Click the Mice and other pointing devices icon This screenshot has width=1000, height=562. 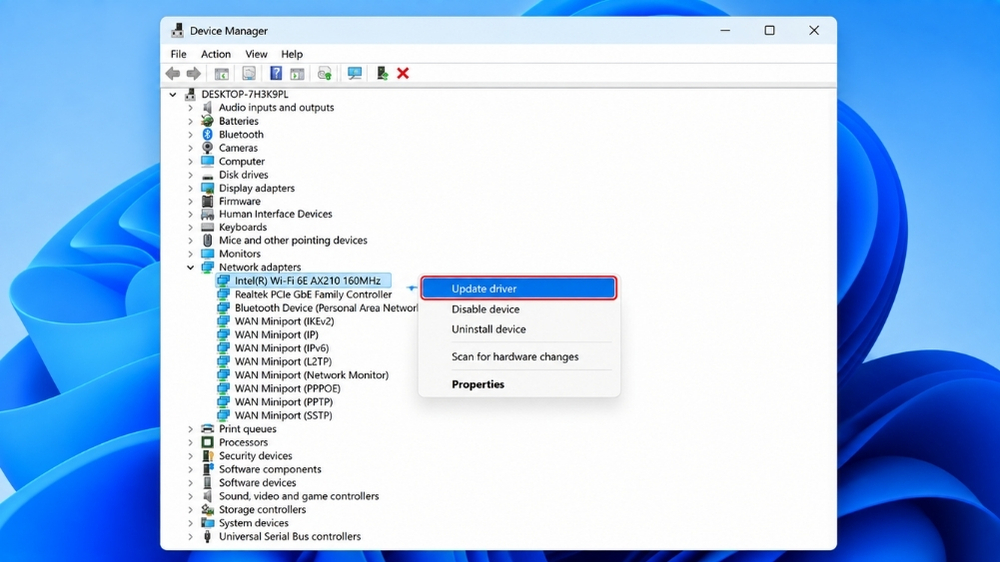click(x=207, y=240)
